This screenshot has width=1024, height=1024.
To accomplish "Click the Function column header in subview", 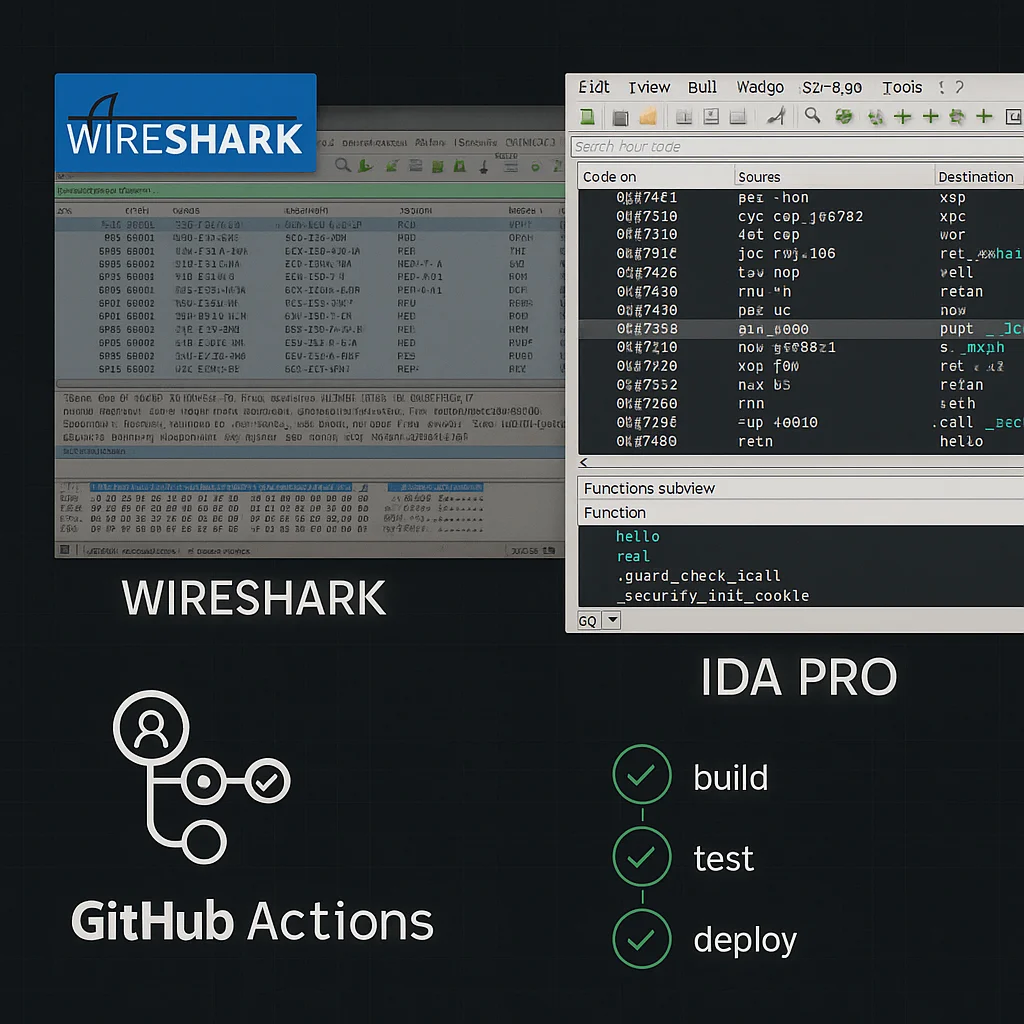I will tap(801, 513).
